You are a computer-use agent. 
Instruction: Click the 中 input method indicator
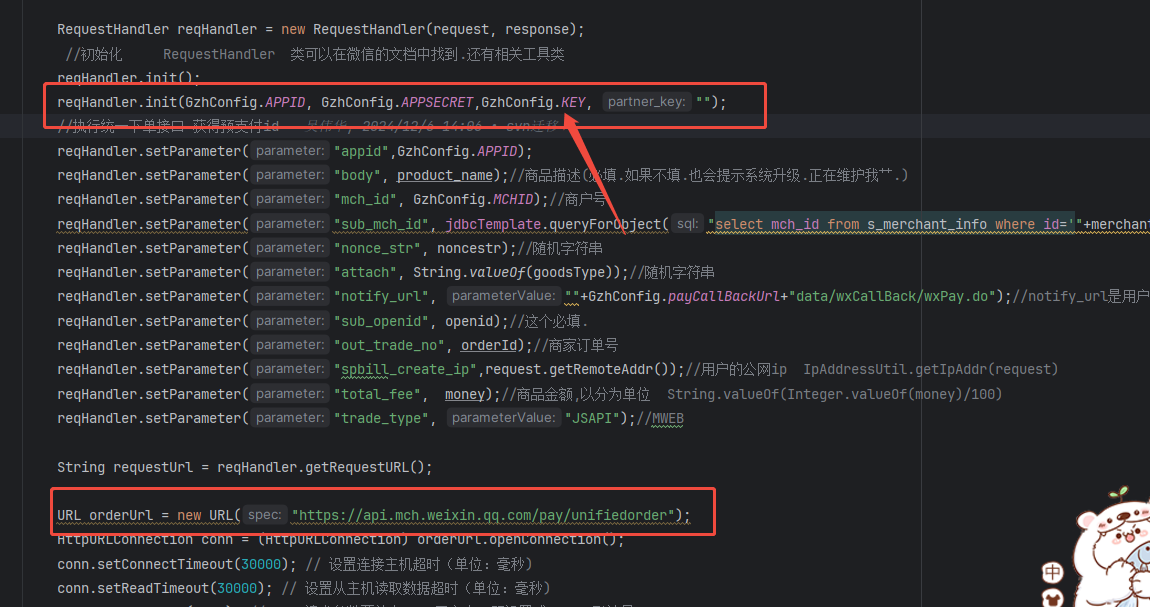(x=1052, y=572)
